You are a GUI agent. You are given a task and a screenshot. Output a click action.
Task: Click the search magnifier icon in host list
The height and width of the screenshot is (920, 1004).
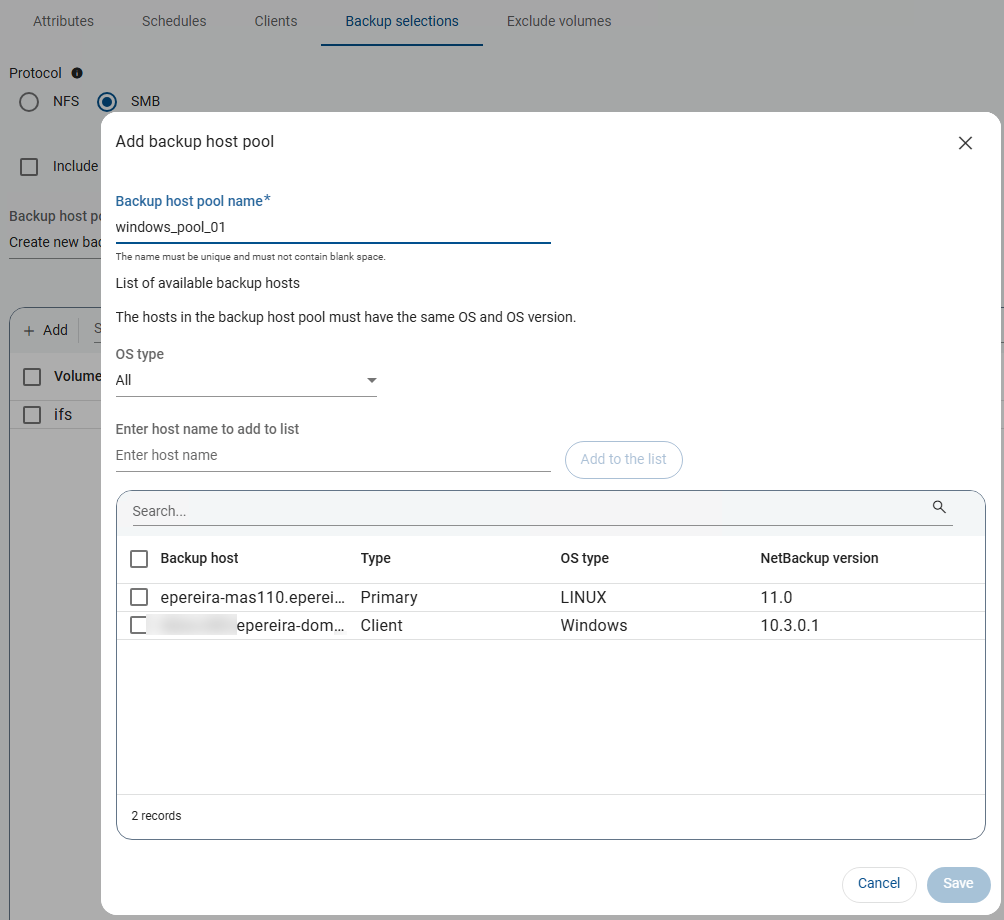939,507
